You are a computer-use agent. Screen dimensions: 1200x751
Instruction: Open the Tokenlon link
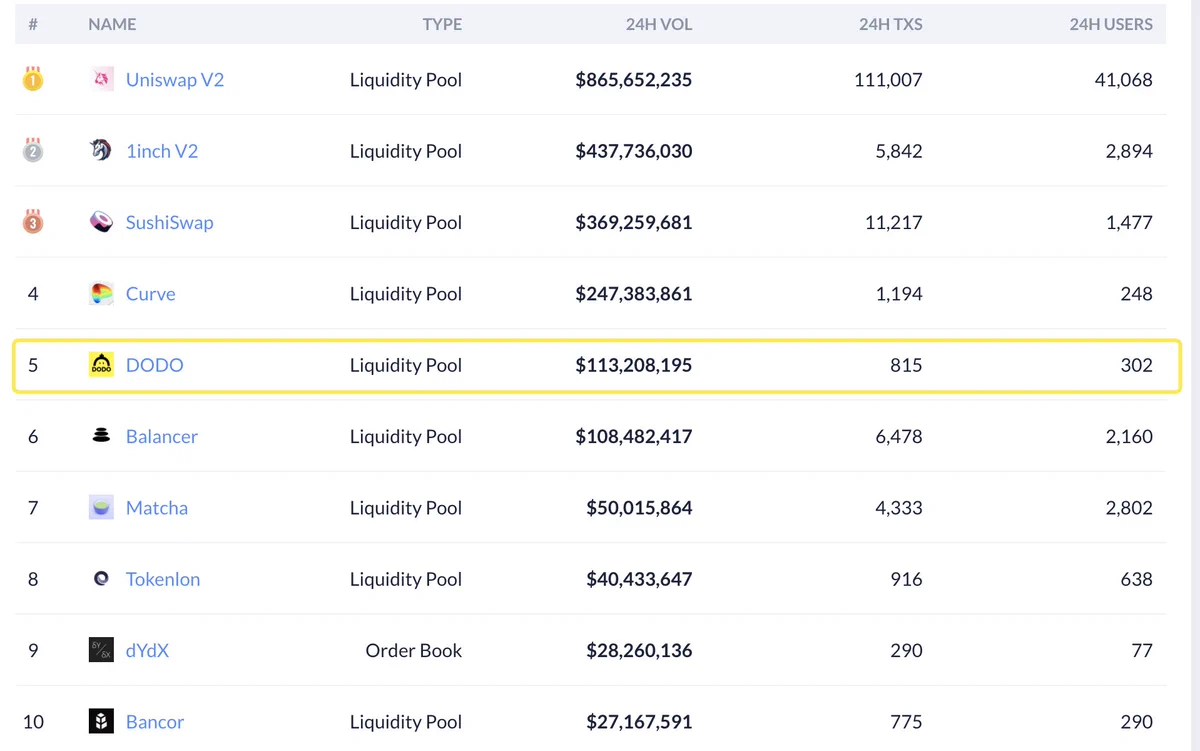(x=163, y=579)
